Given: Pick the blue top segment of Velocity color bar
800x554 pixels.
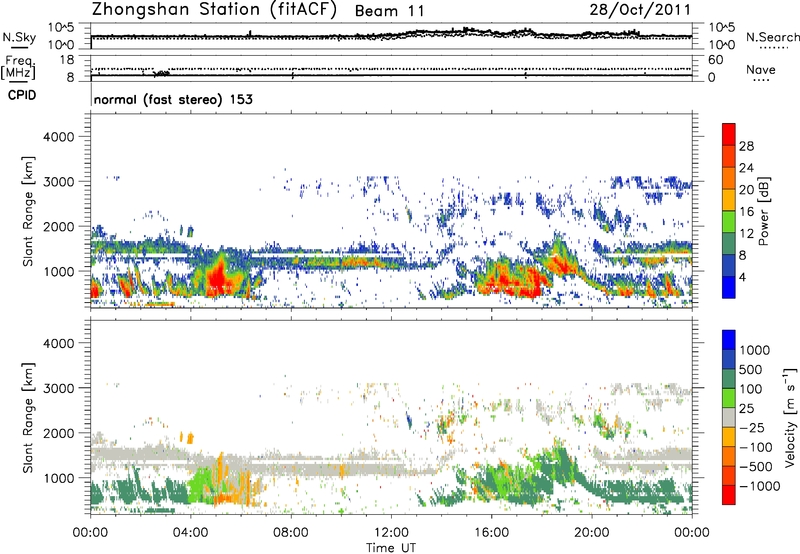Looking at the screenshot, I should click(x=729, y=340).
